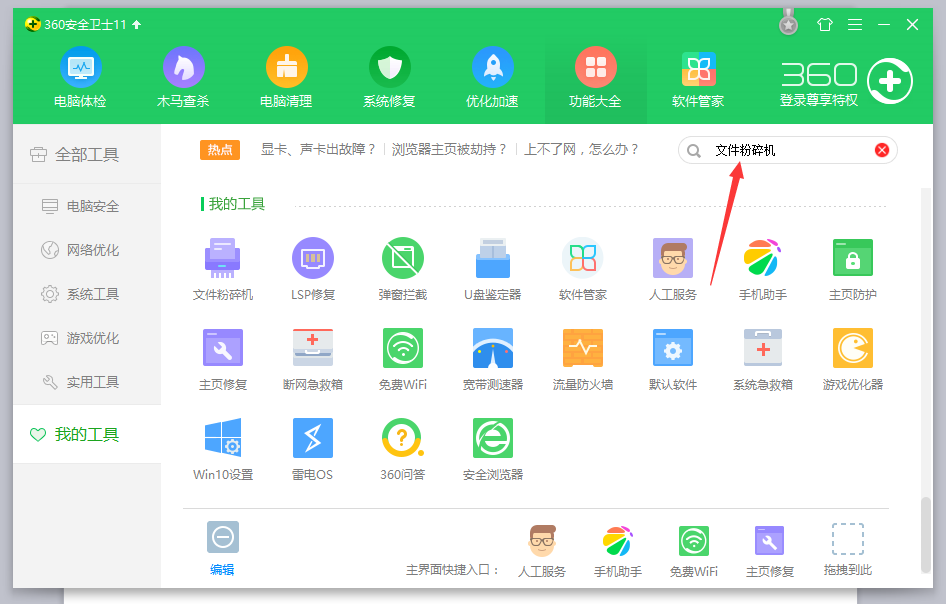The height and width of the screenshot is (604, 946).
Task: Open 手机助手 in the My Tools grid
Action: point(763,270)
